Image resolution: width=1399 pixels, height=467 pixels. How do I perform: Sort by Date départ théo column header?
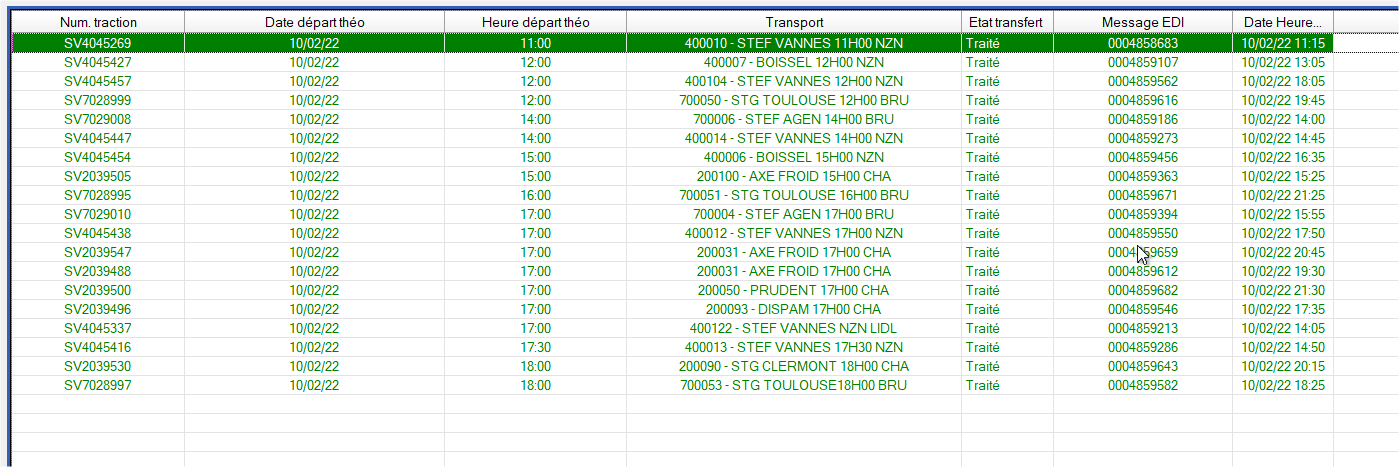[x=315, y=22]
